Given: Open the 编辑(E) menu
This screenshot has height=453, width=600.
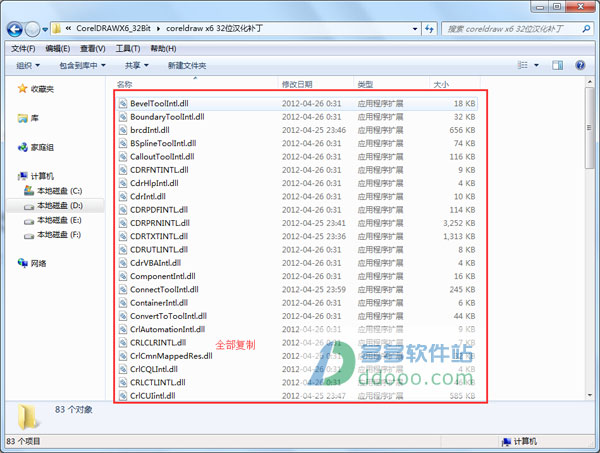Looking at the screenshot, I should pyautogui.click(x=57, y=49).
